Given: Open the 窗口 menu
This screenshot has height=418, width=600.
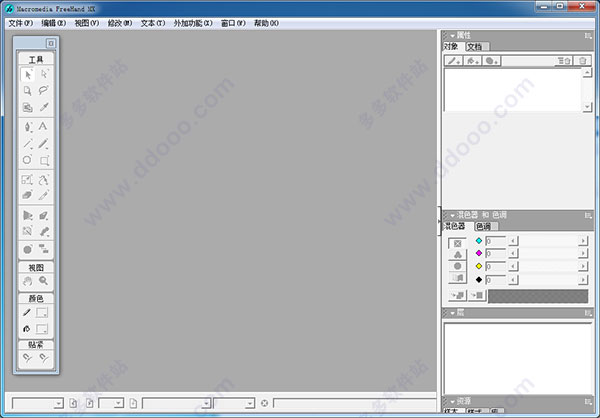Looking at the screenshot, I should pyautogui.click(x=233, y=23).
